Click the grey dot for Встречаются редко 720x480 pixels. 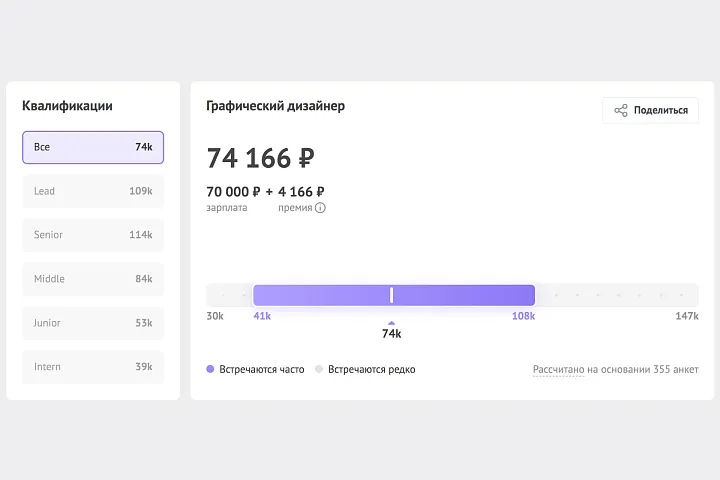coord(319,369)
